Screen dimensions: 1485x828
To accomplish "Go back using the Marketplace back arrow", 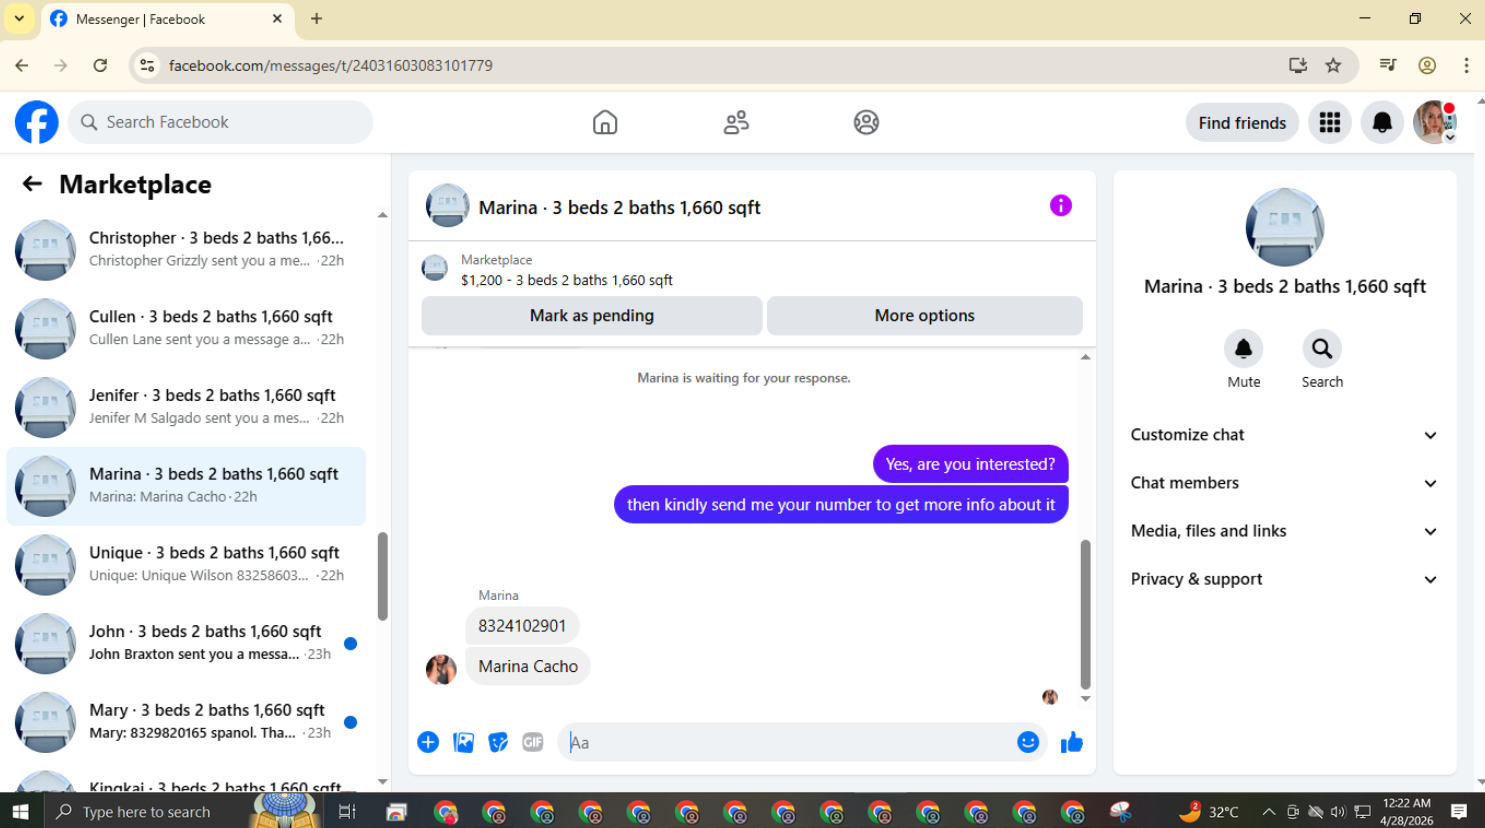I will coord(32,184).
